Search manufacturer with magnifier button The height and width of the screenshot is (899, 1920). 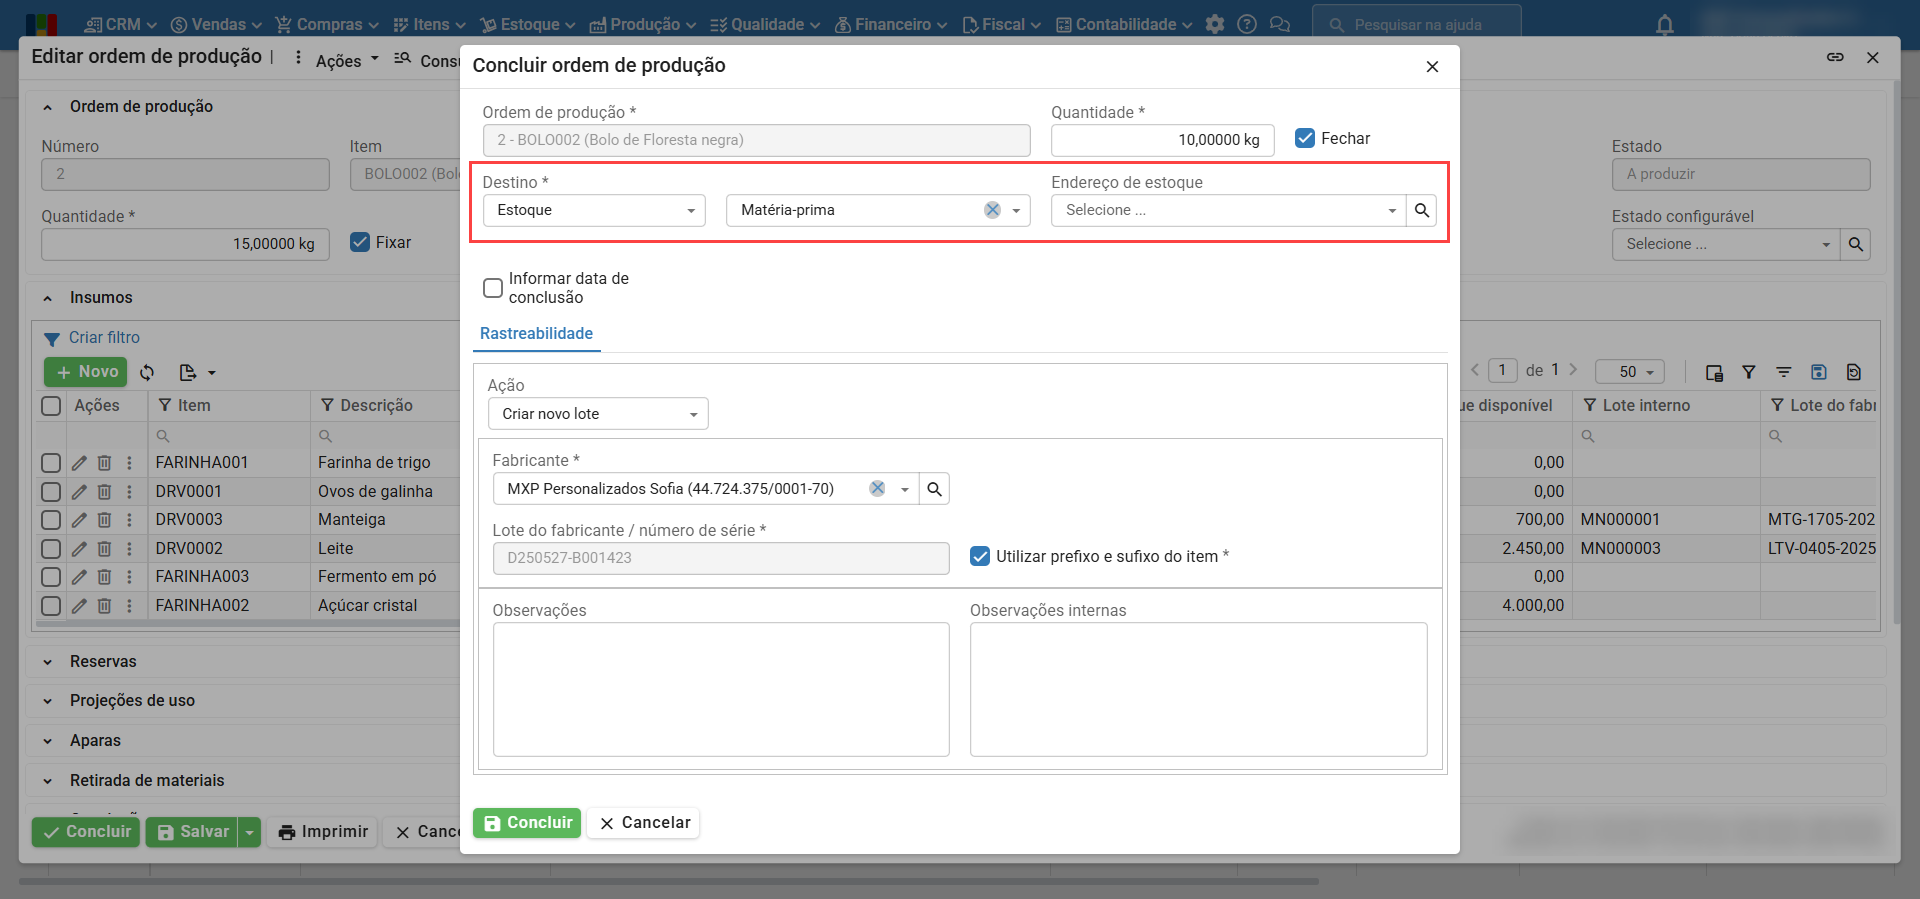click(x=934, y=489)
